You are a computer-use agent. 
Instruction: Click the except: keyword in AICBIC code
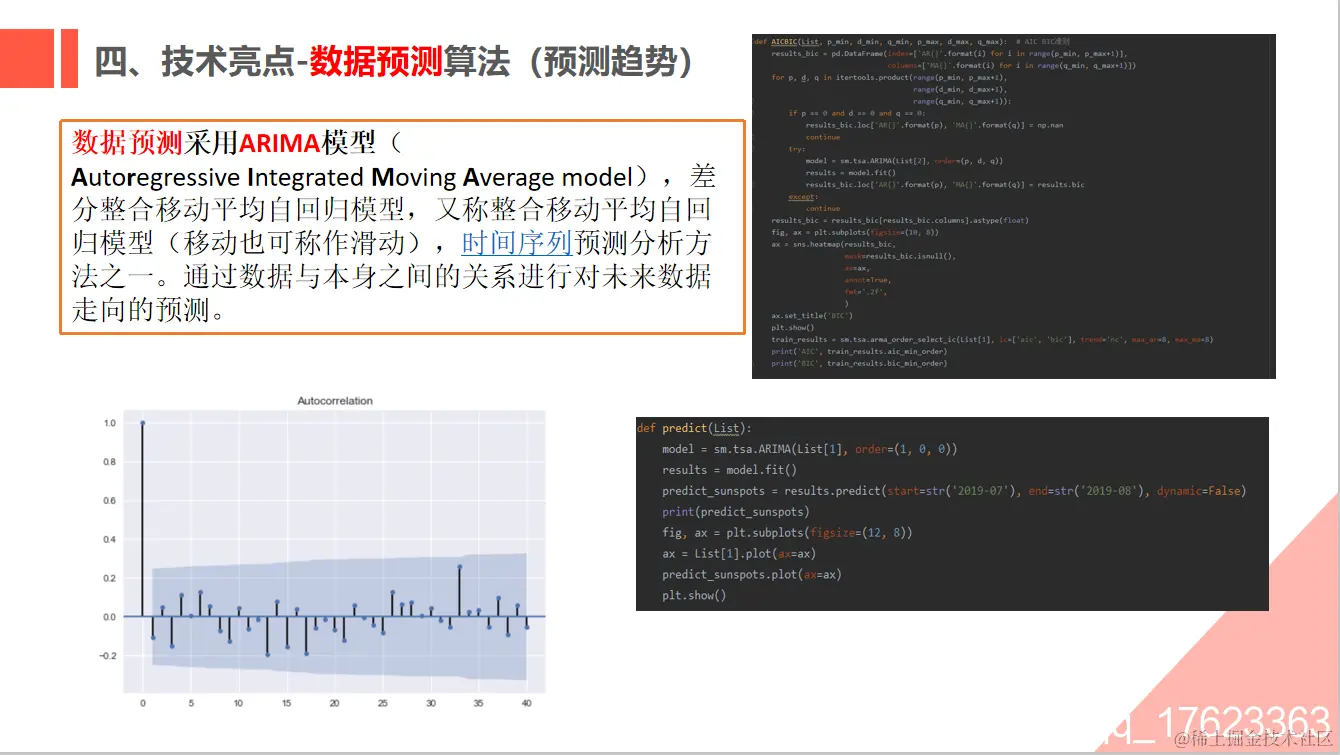click(x=803, y=197)
